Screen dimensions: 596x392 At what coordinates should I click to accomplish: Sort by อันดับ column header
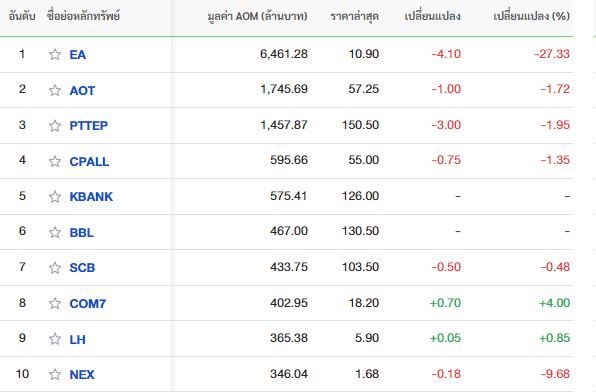pos(22,16)
